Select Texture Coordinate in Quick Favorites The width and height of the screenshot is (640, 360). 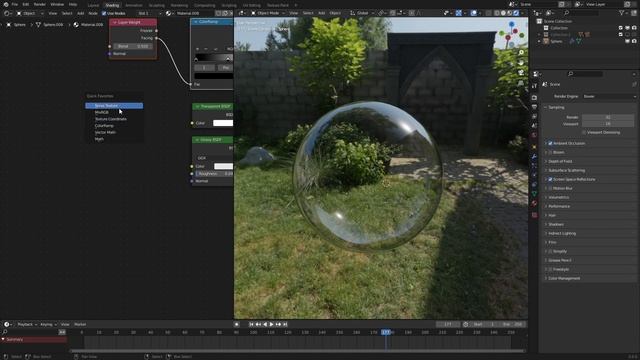(111, 119)
